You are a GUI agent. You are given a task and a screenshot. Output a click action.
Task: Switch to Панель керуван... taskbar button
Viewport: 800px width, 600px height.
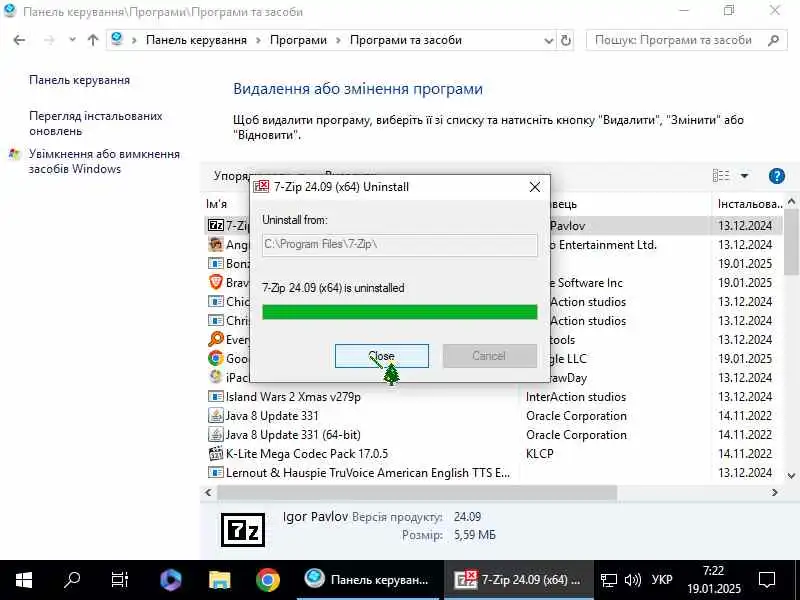pyautogui.click(x=367, y=580)
